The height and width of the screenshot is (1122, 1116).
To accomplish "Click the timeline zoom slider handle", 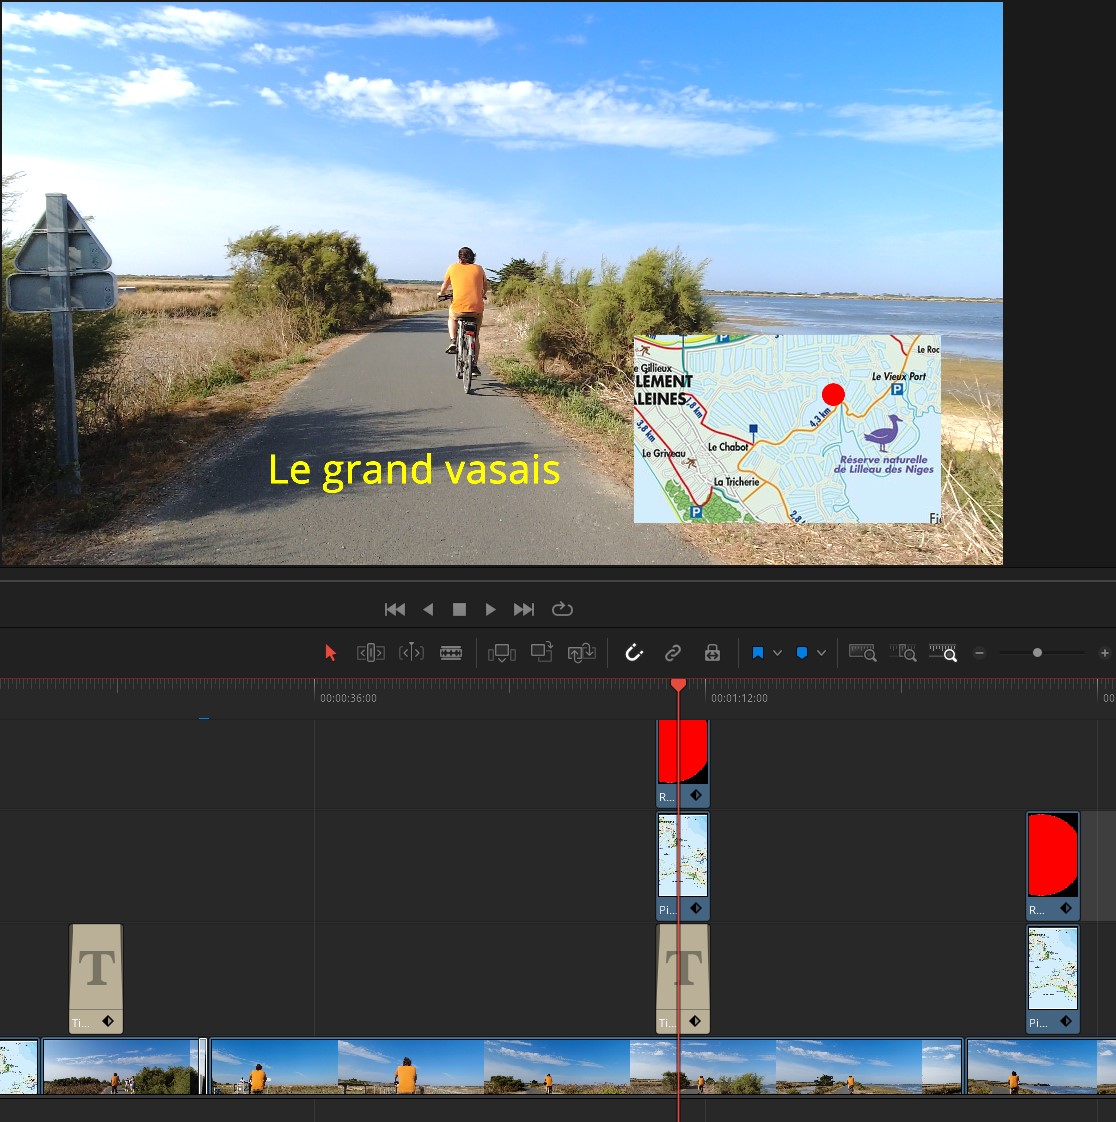I will click(x=1037, y=653).
